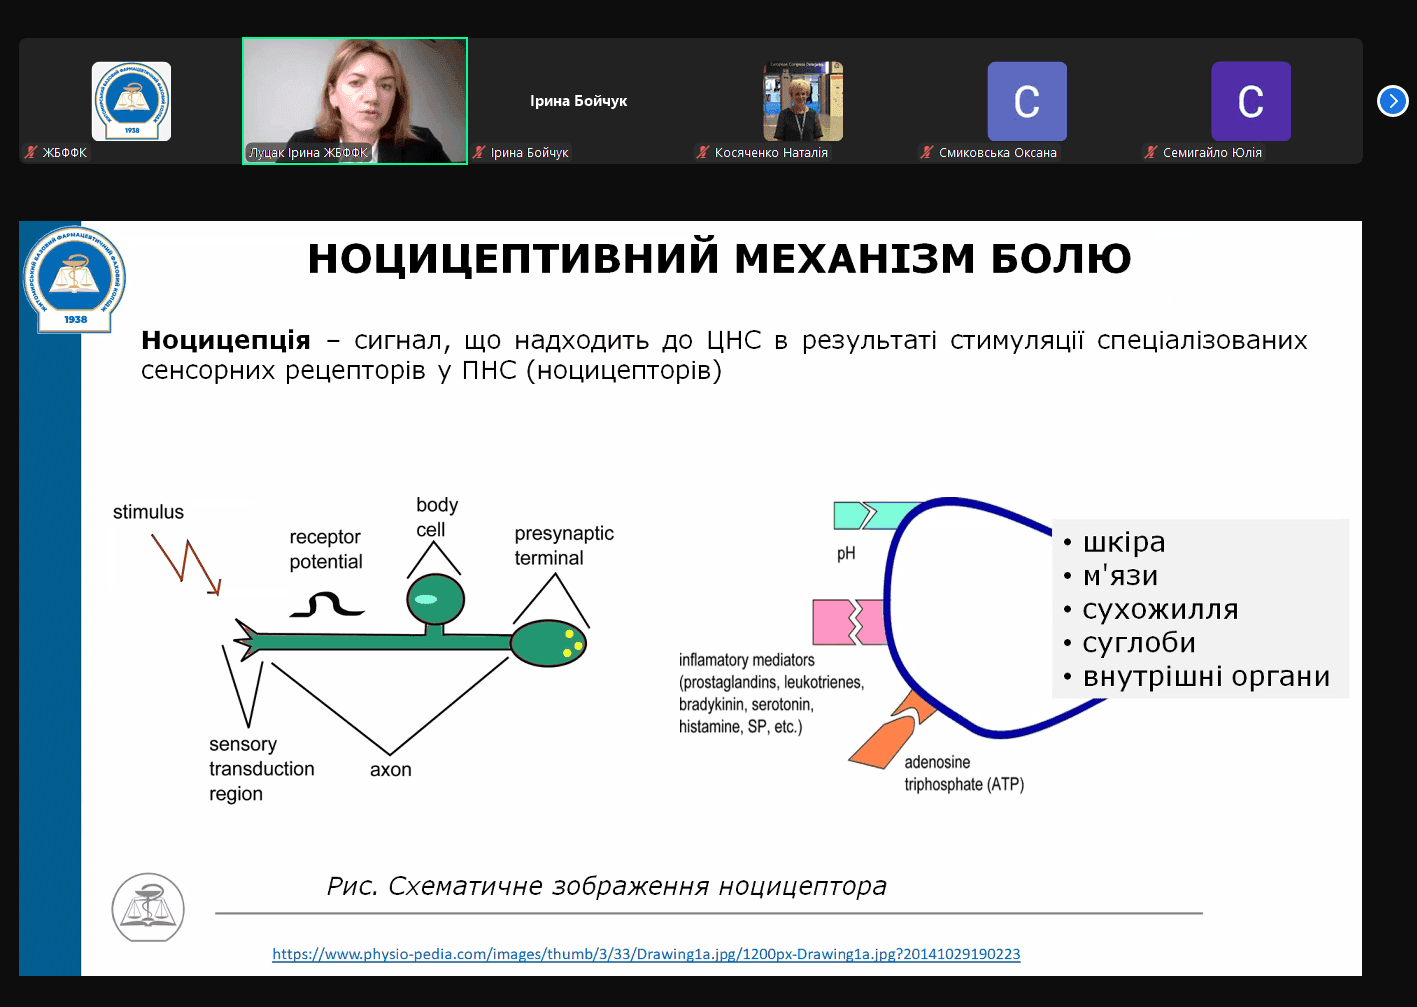Viewport: 1417px width, 1007px height.
Task: Click bullet item суглоби
Action: (1139, 643)
